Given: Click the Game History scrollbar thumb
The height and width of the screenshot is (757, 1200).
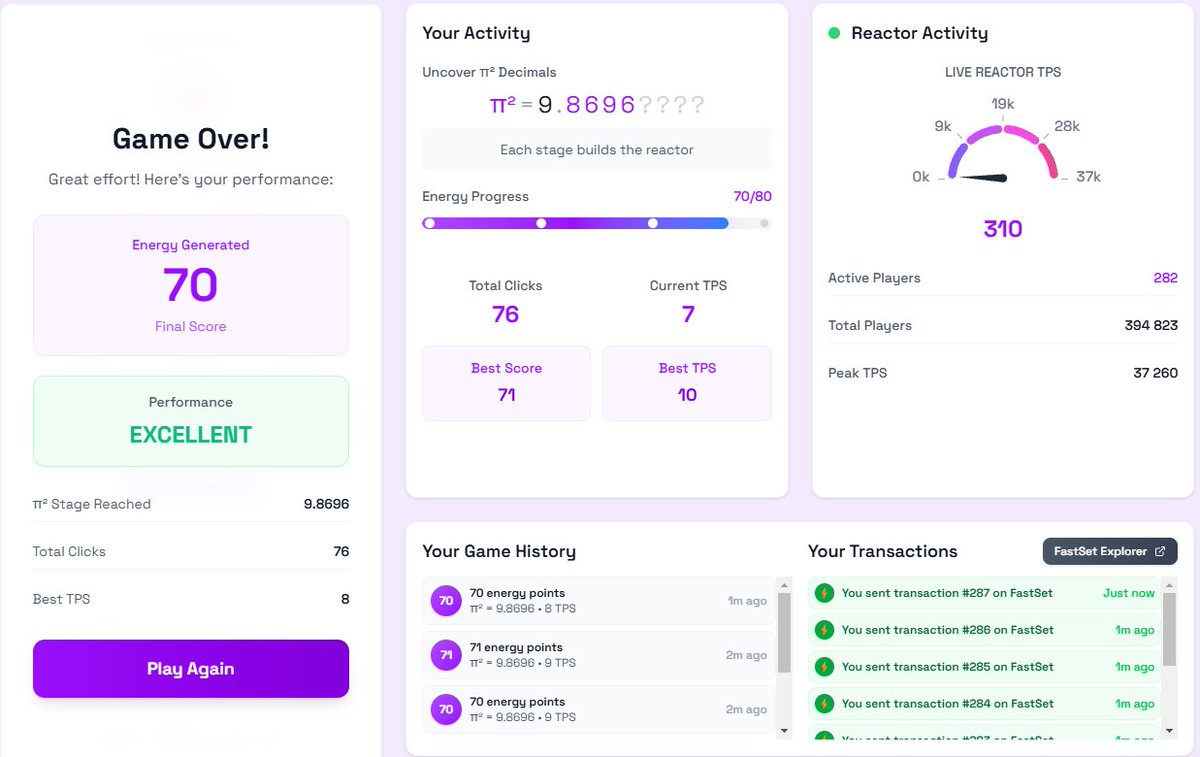Looking at the screenshot, I should (x=784, y=632).
